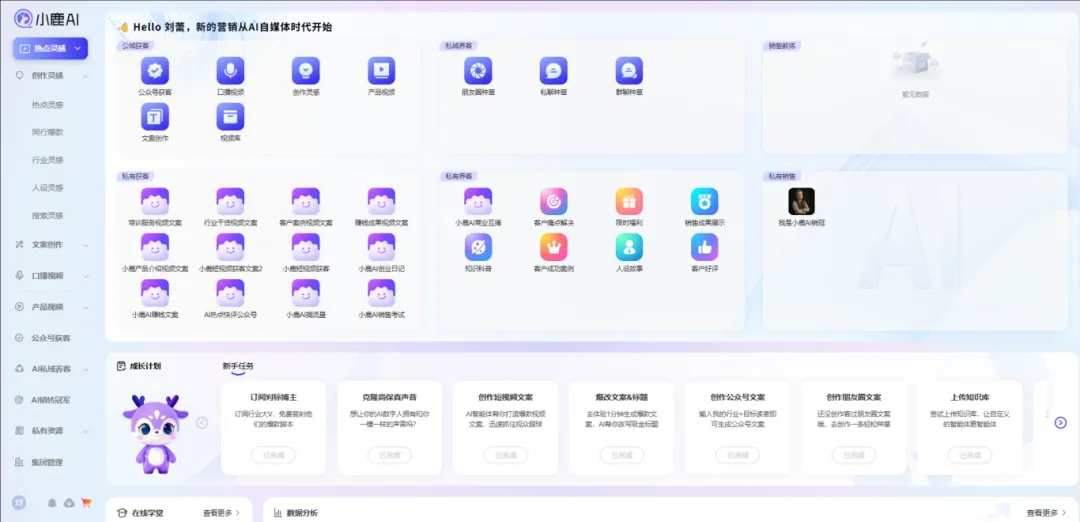This screenshot has width=1080, height=522.
Task: Click 已完成 on the 创作公众号文案 card
Action: (x=738, y=455)
